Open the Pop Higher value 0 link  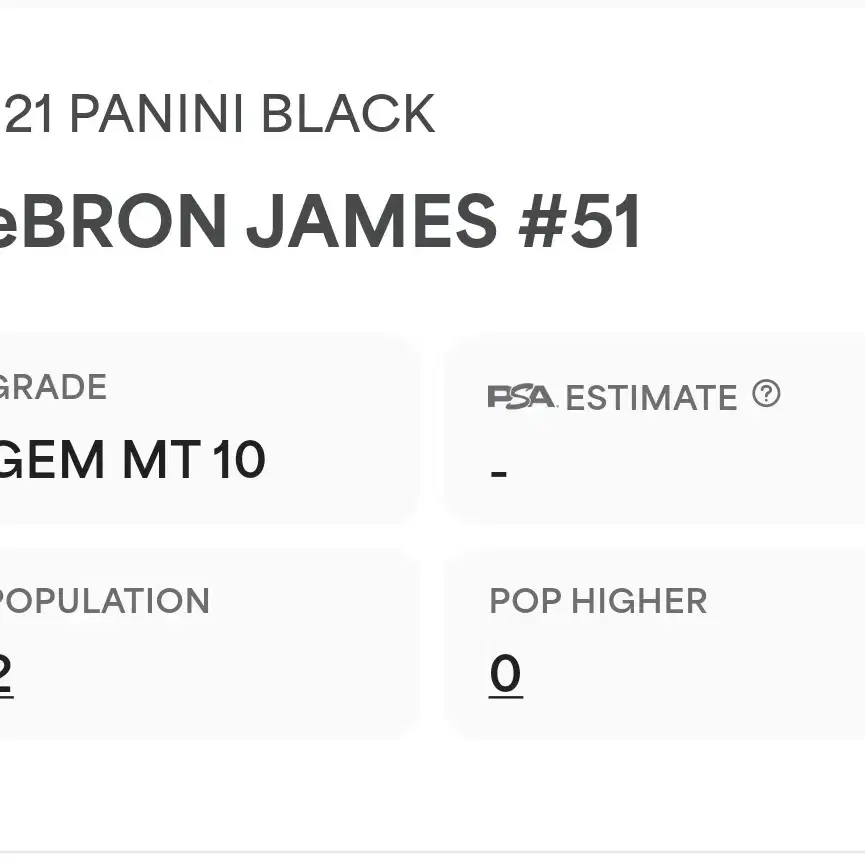pyautogui.click(x=505, y=674)
